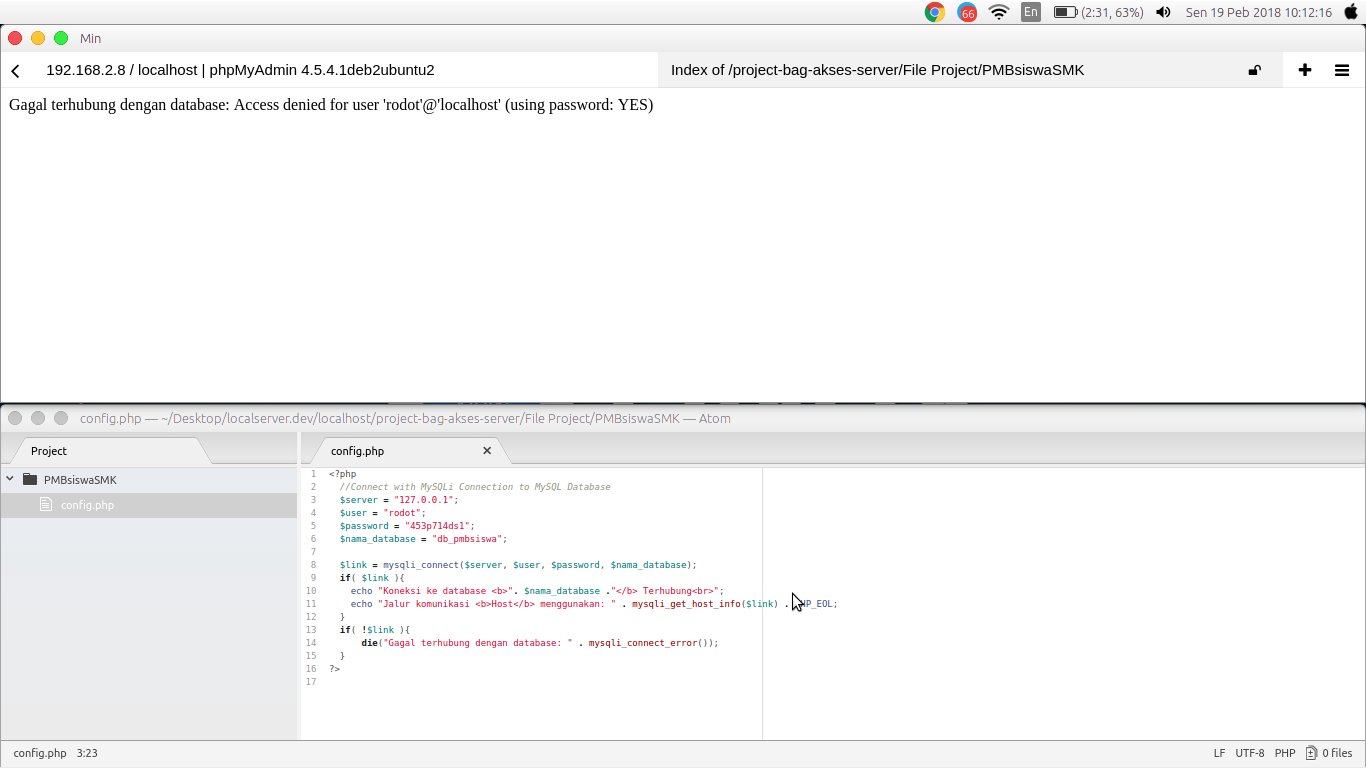Click the Apple logo in the top bar

1351,12
